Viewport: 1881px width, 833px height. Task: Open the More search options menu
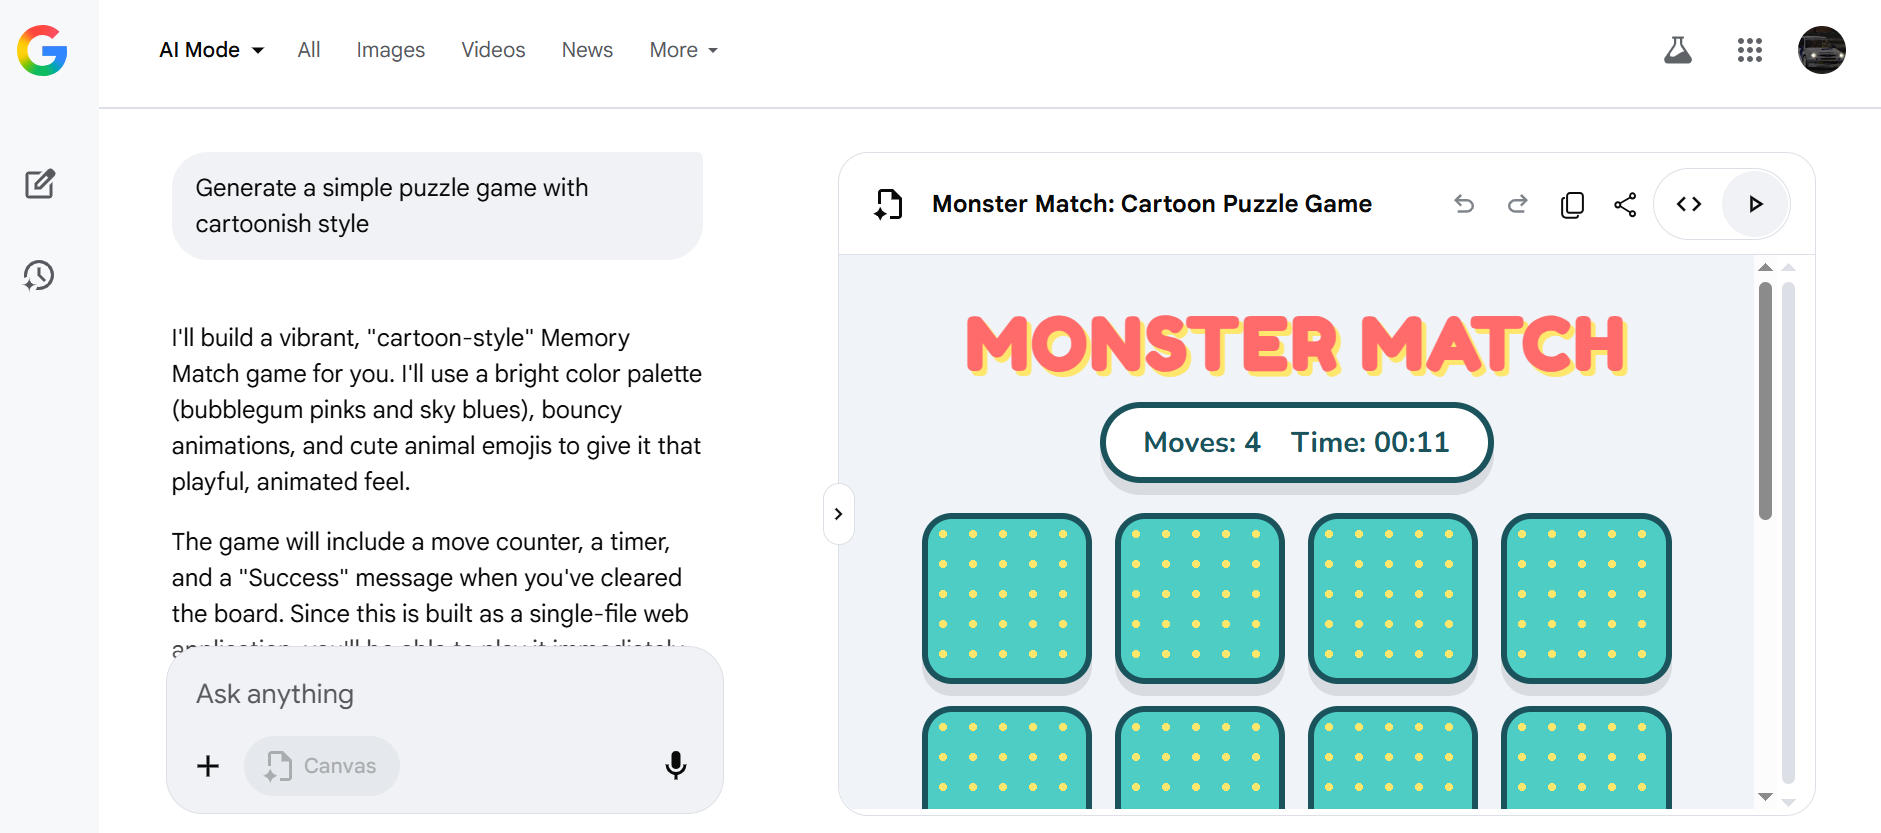[x=683, y=50]
